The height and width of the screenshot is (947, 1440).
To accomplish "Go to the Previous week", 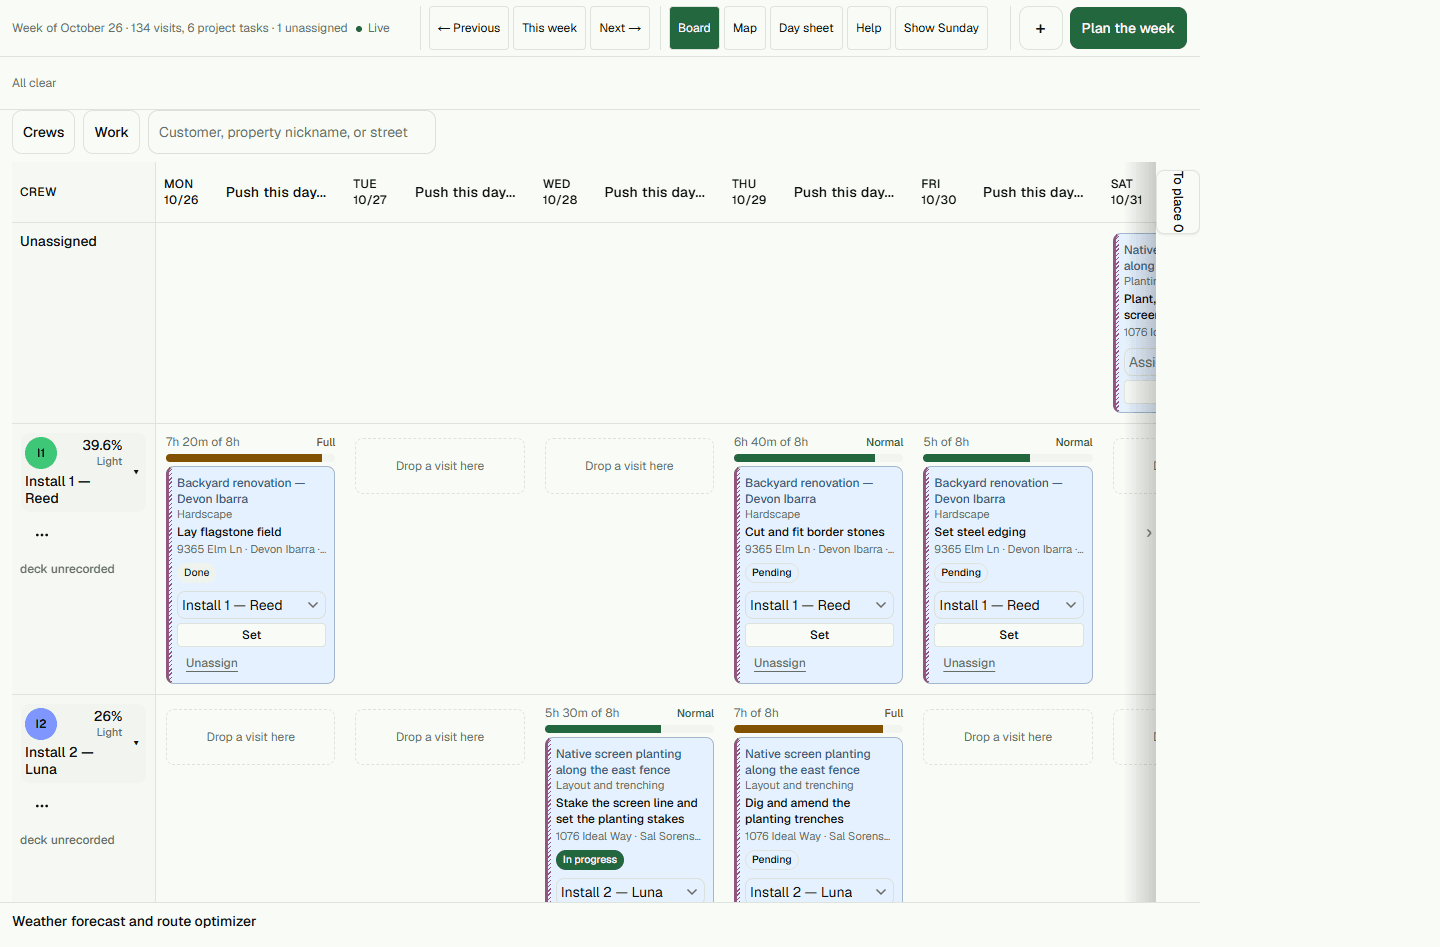I will 469,28.
